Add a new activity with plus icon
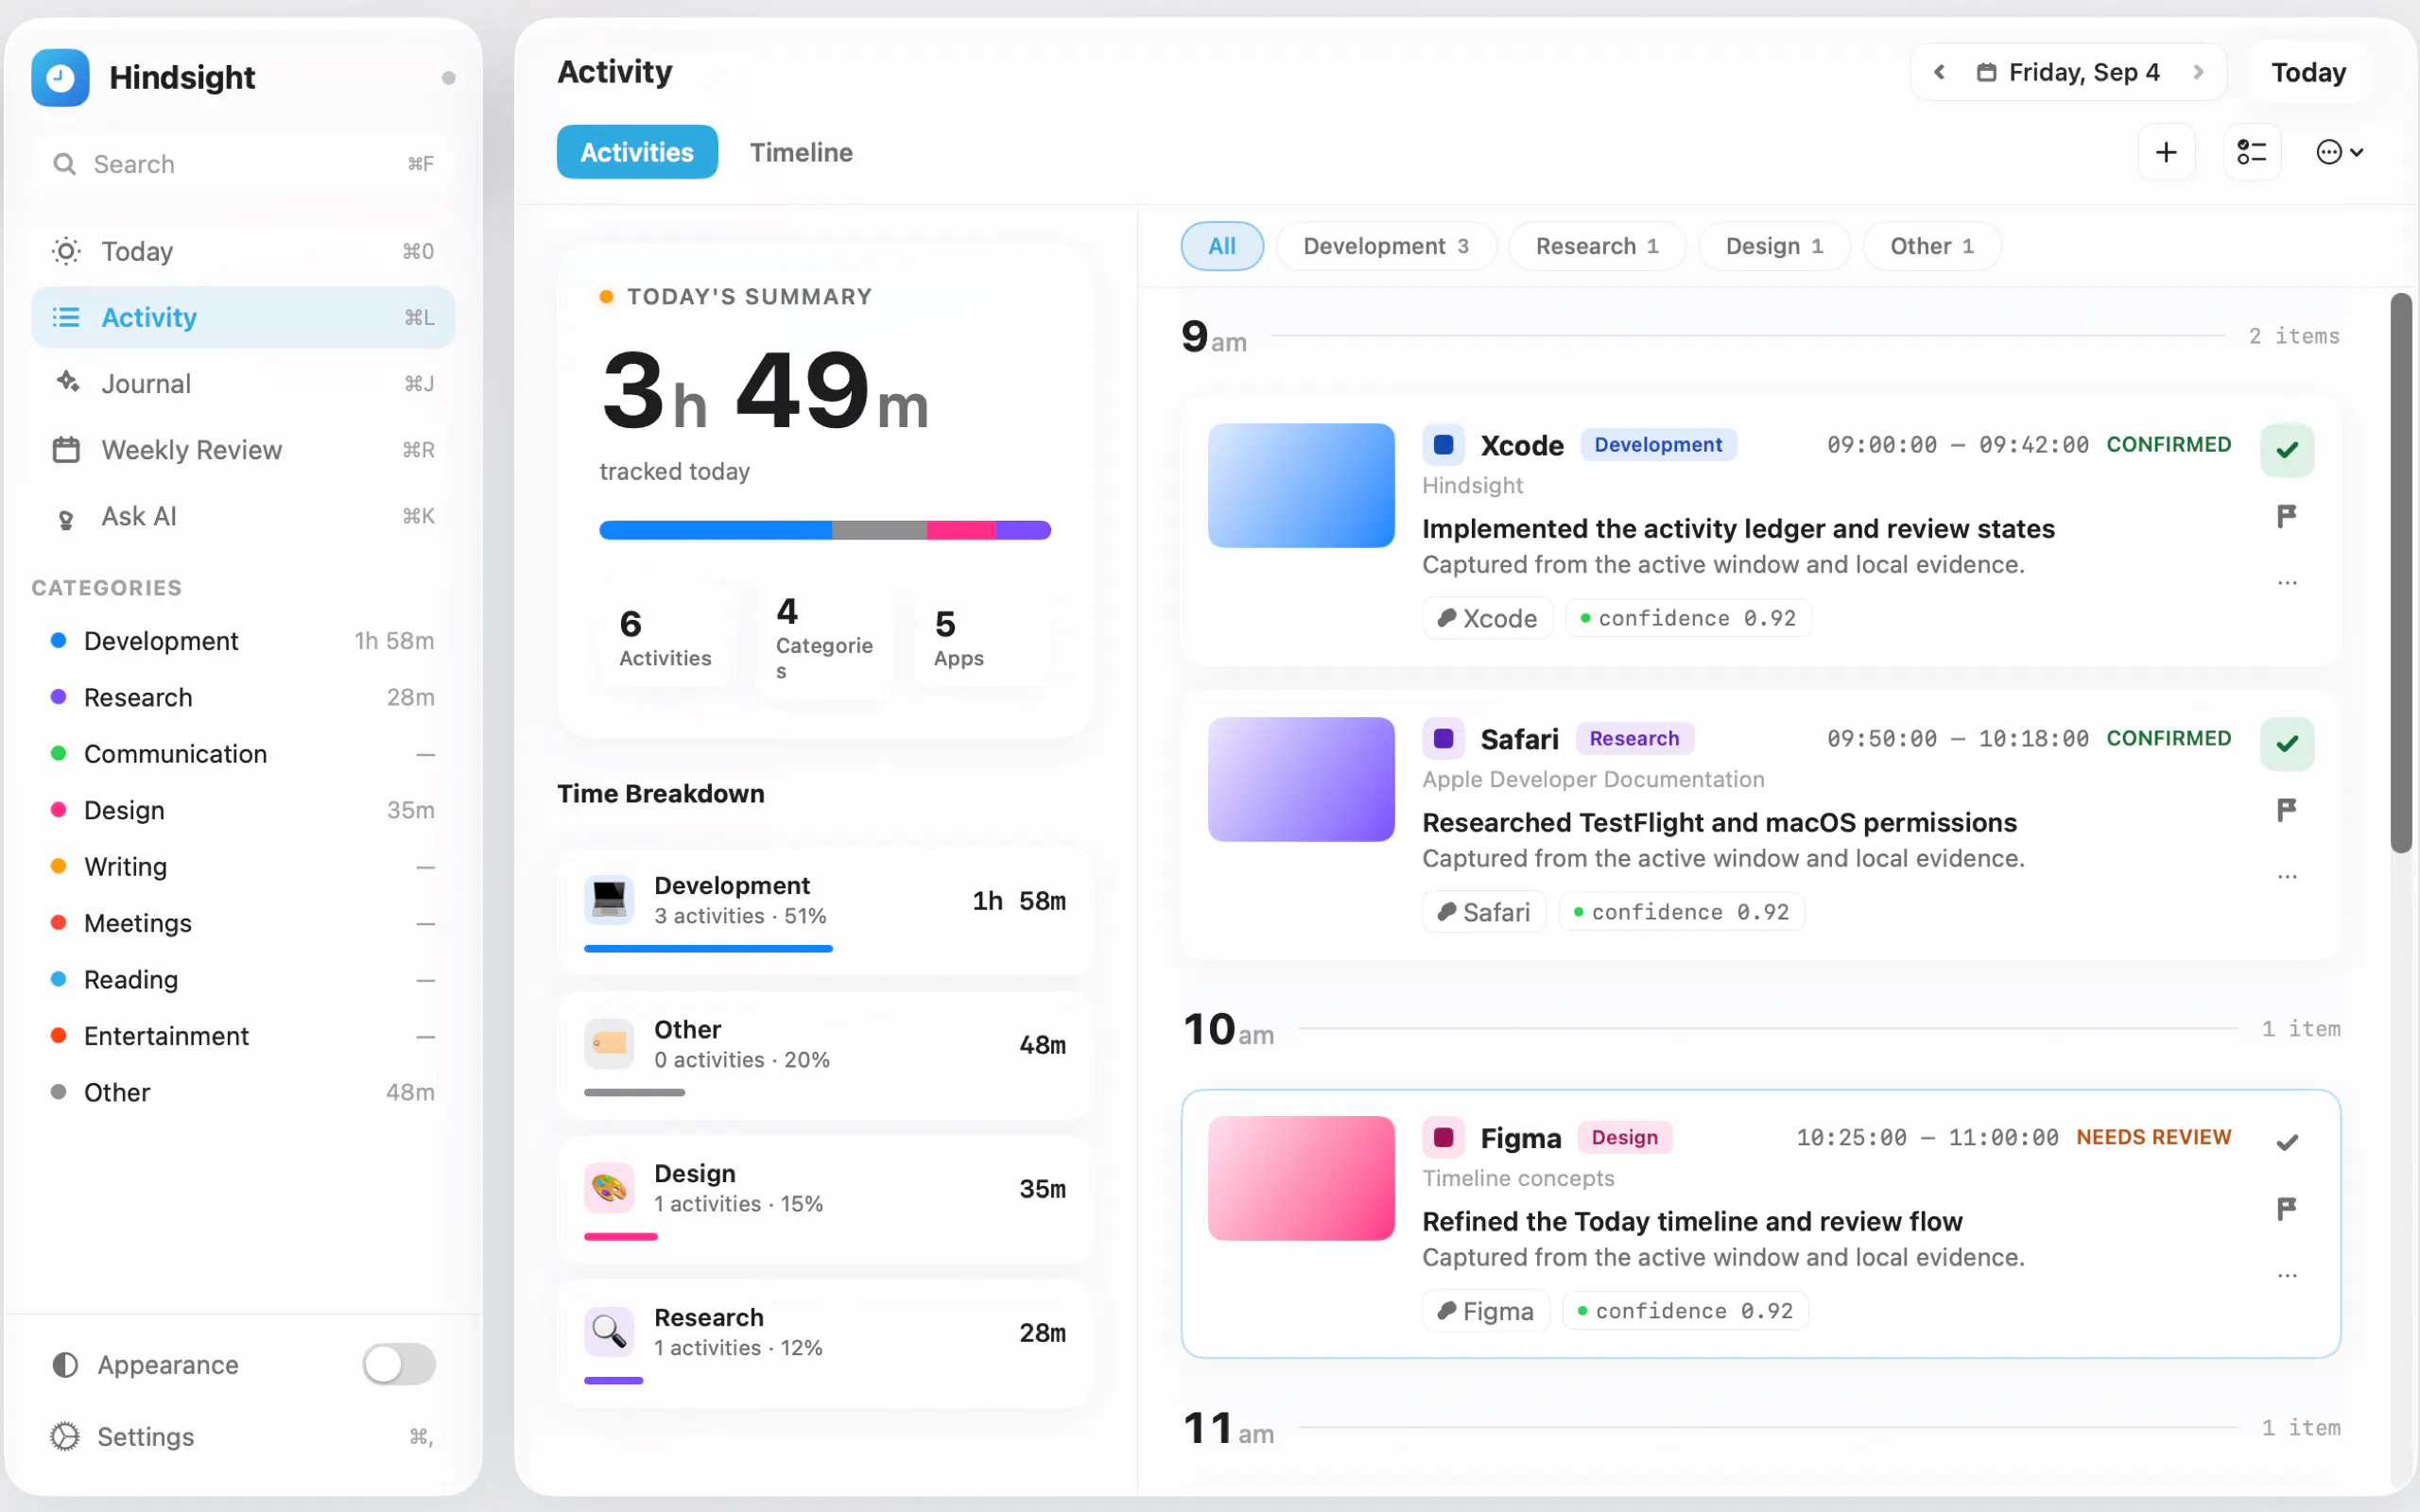The width and height of the screenshot is (2420, 1512). [2166, 152]
